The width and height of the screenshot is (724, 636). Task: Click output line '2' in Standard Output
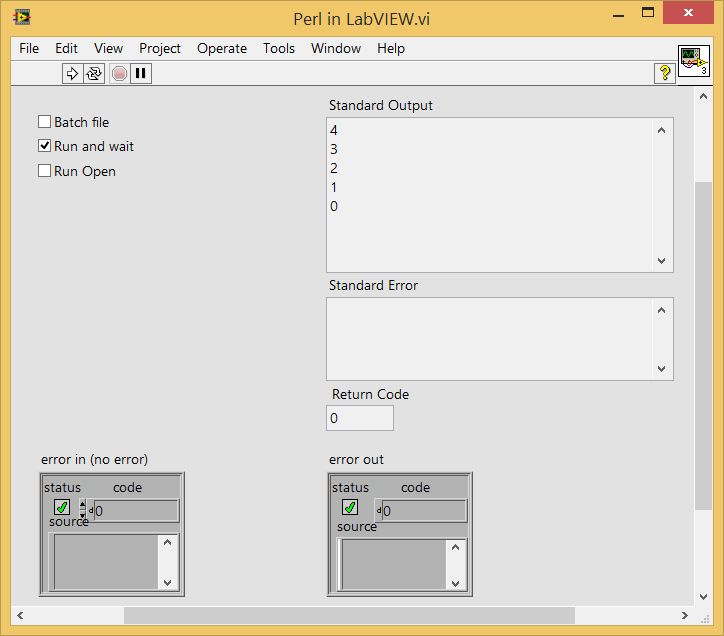tap(334, 168)
